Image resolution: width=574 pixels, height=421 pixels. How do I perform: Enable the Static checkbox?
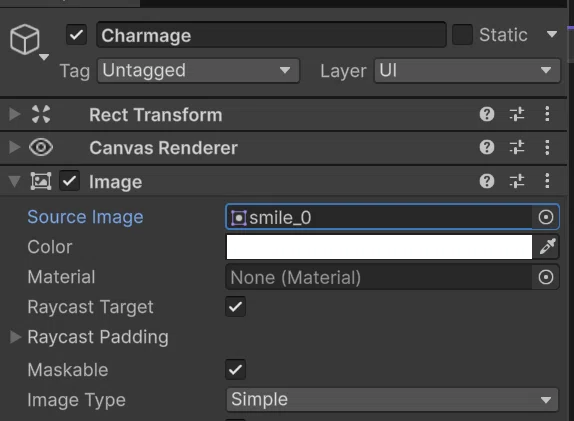(x=462, y=35)
